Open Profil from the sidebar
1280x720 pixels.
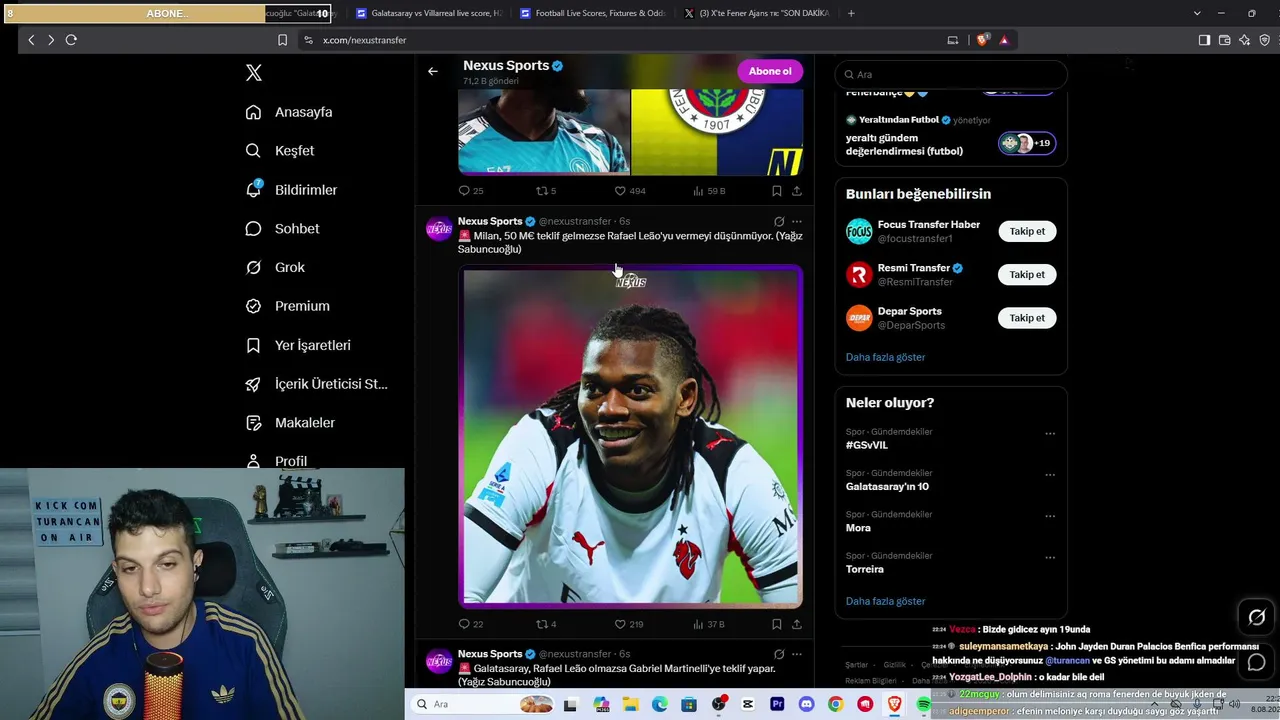click(276, 461)
